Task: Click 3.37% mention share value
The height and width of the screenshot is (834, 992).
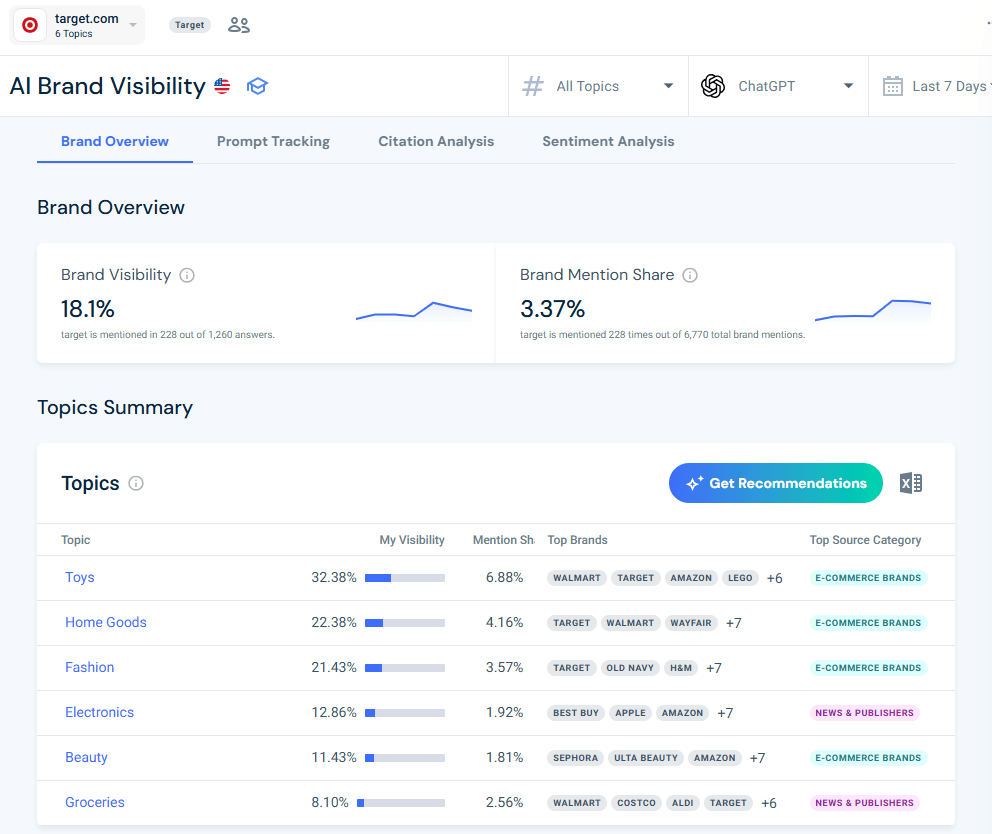Action: [552, 309]
